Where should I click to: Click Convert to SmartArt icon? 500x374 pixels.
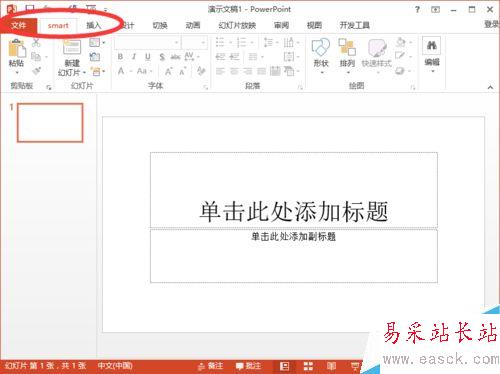(289, 71)
